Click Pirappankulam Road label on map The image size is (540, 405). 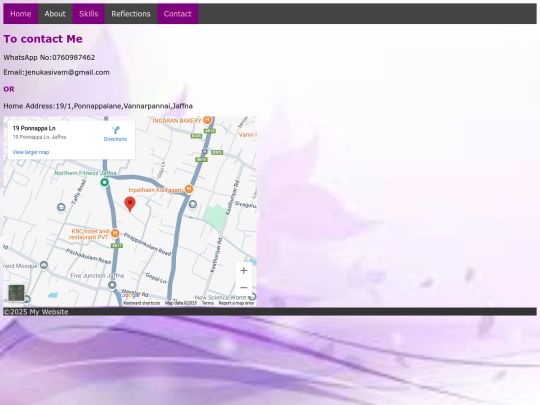147,245
